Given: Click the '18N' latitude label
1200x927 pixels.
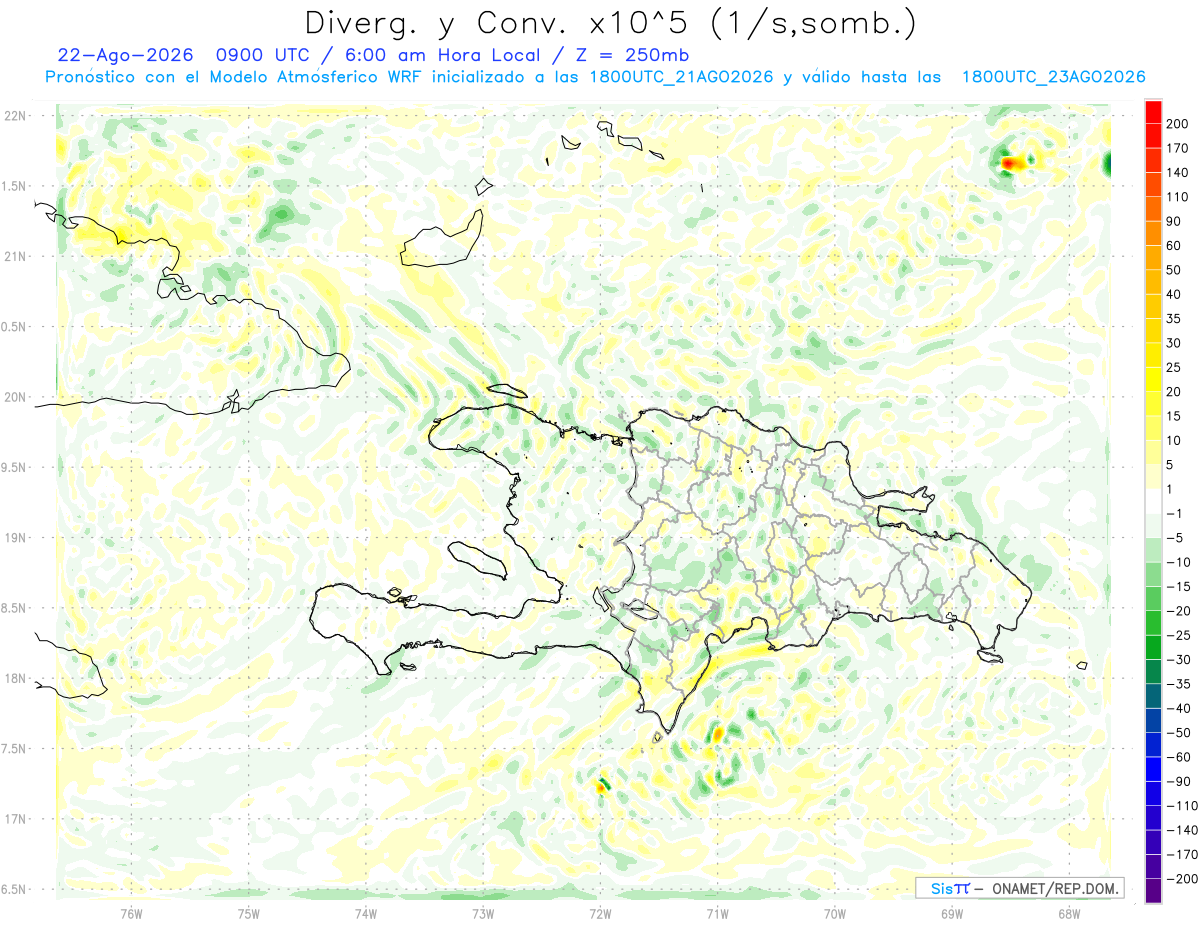Looking at the screenshot, I should tap(15, 678).
